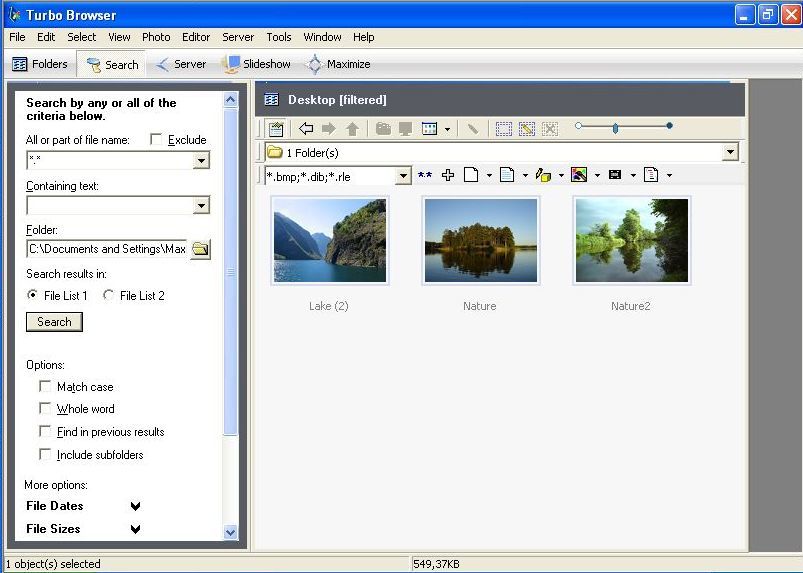Switch to the Search panel

tap(112, 65)
